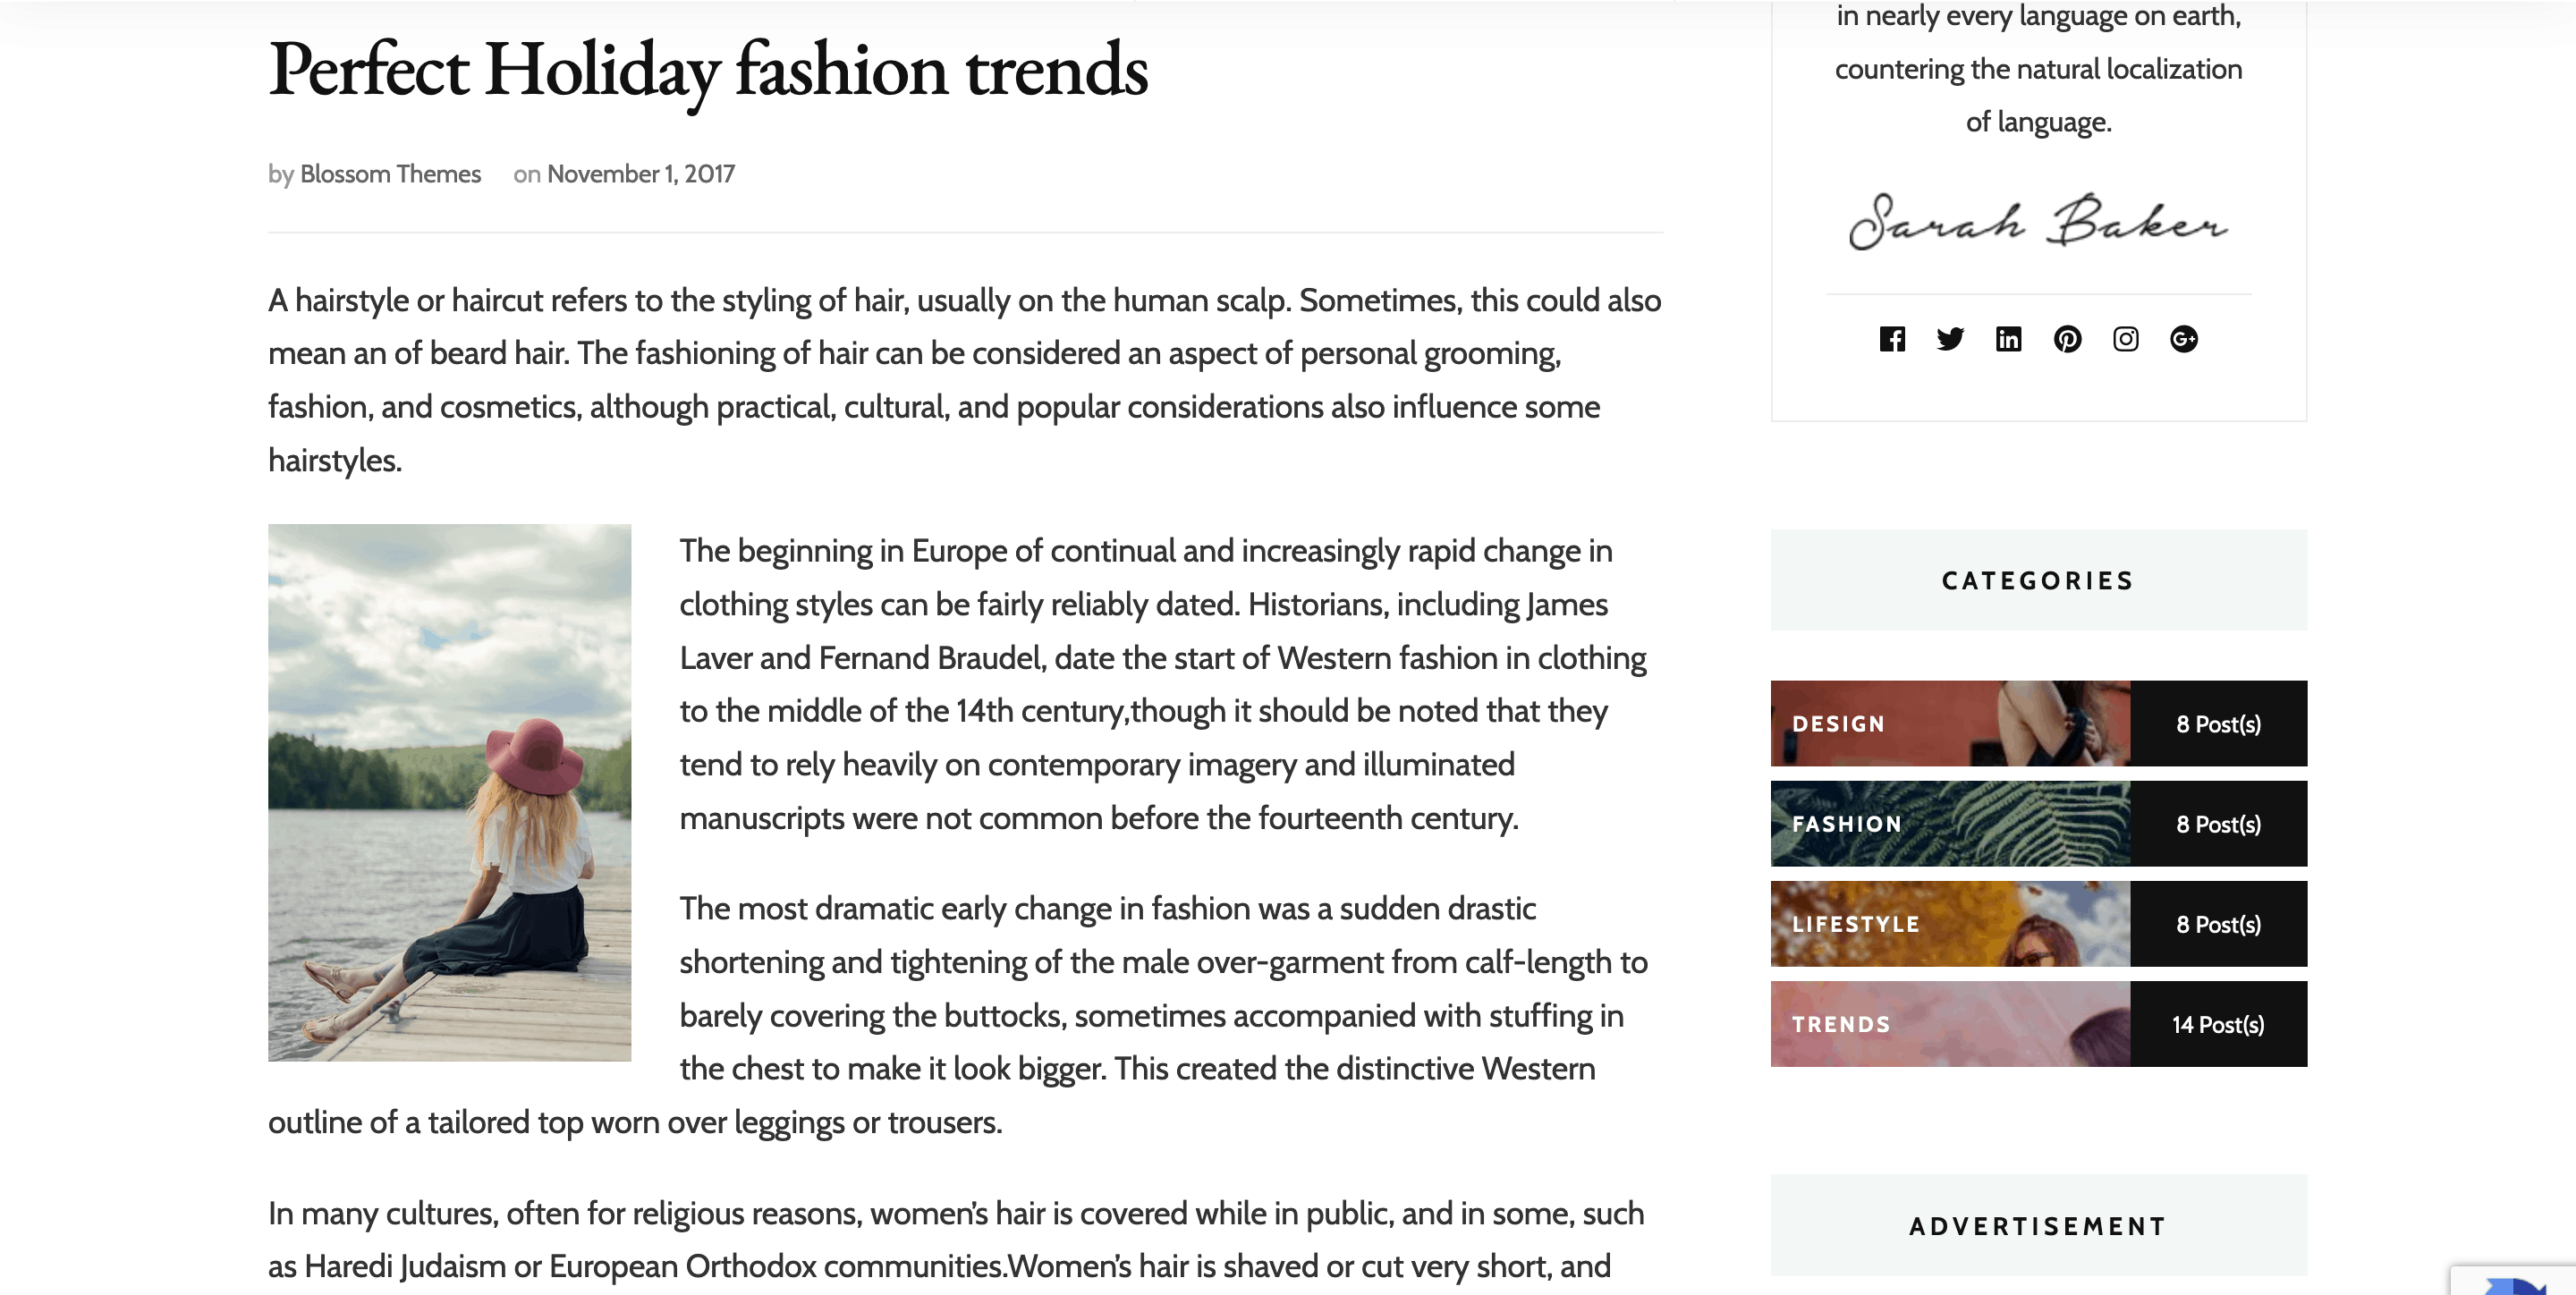The image size is (2576, 1295).
Task: Open the Design category
Action: (1950, 723)
